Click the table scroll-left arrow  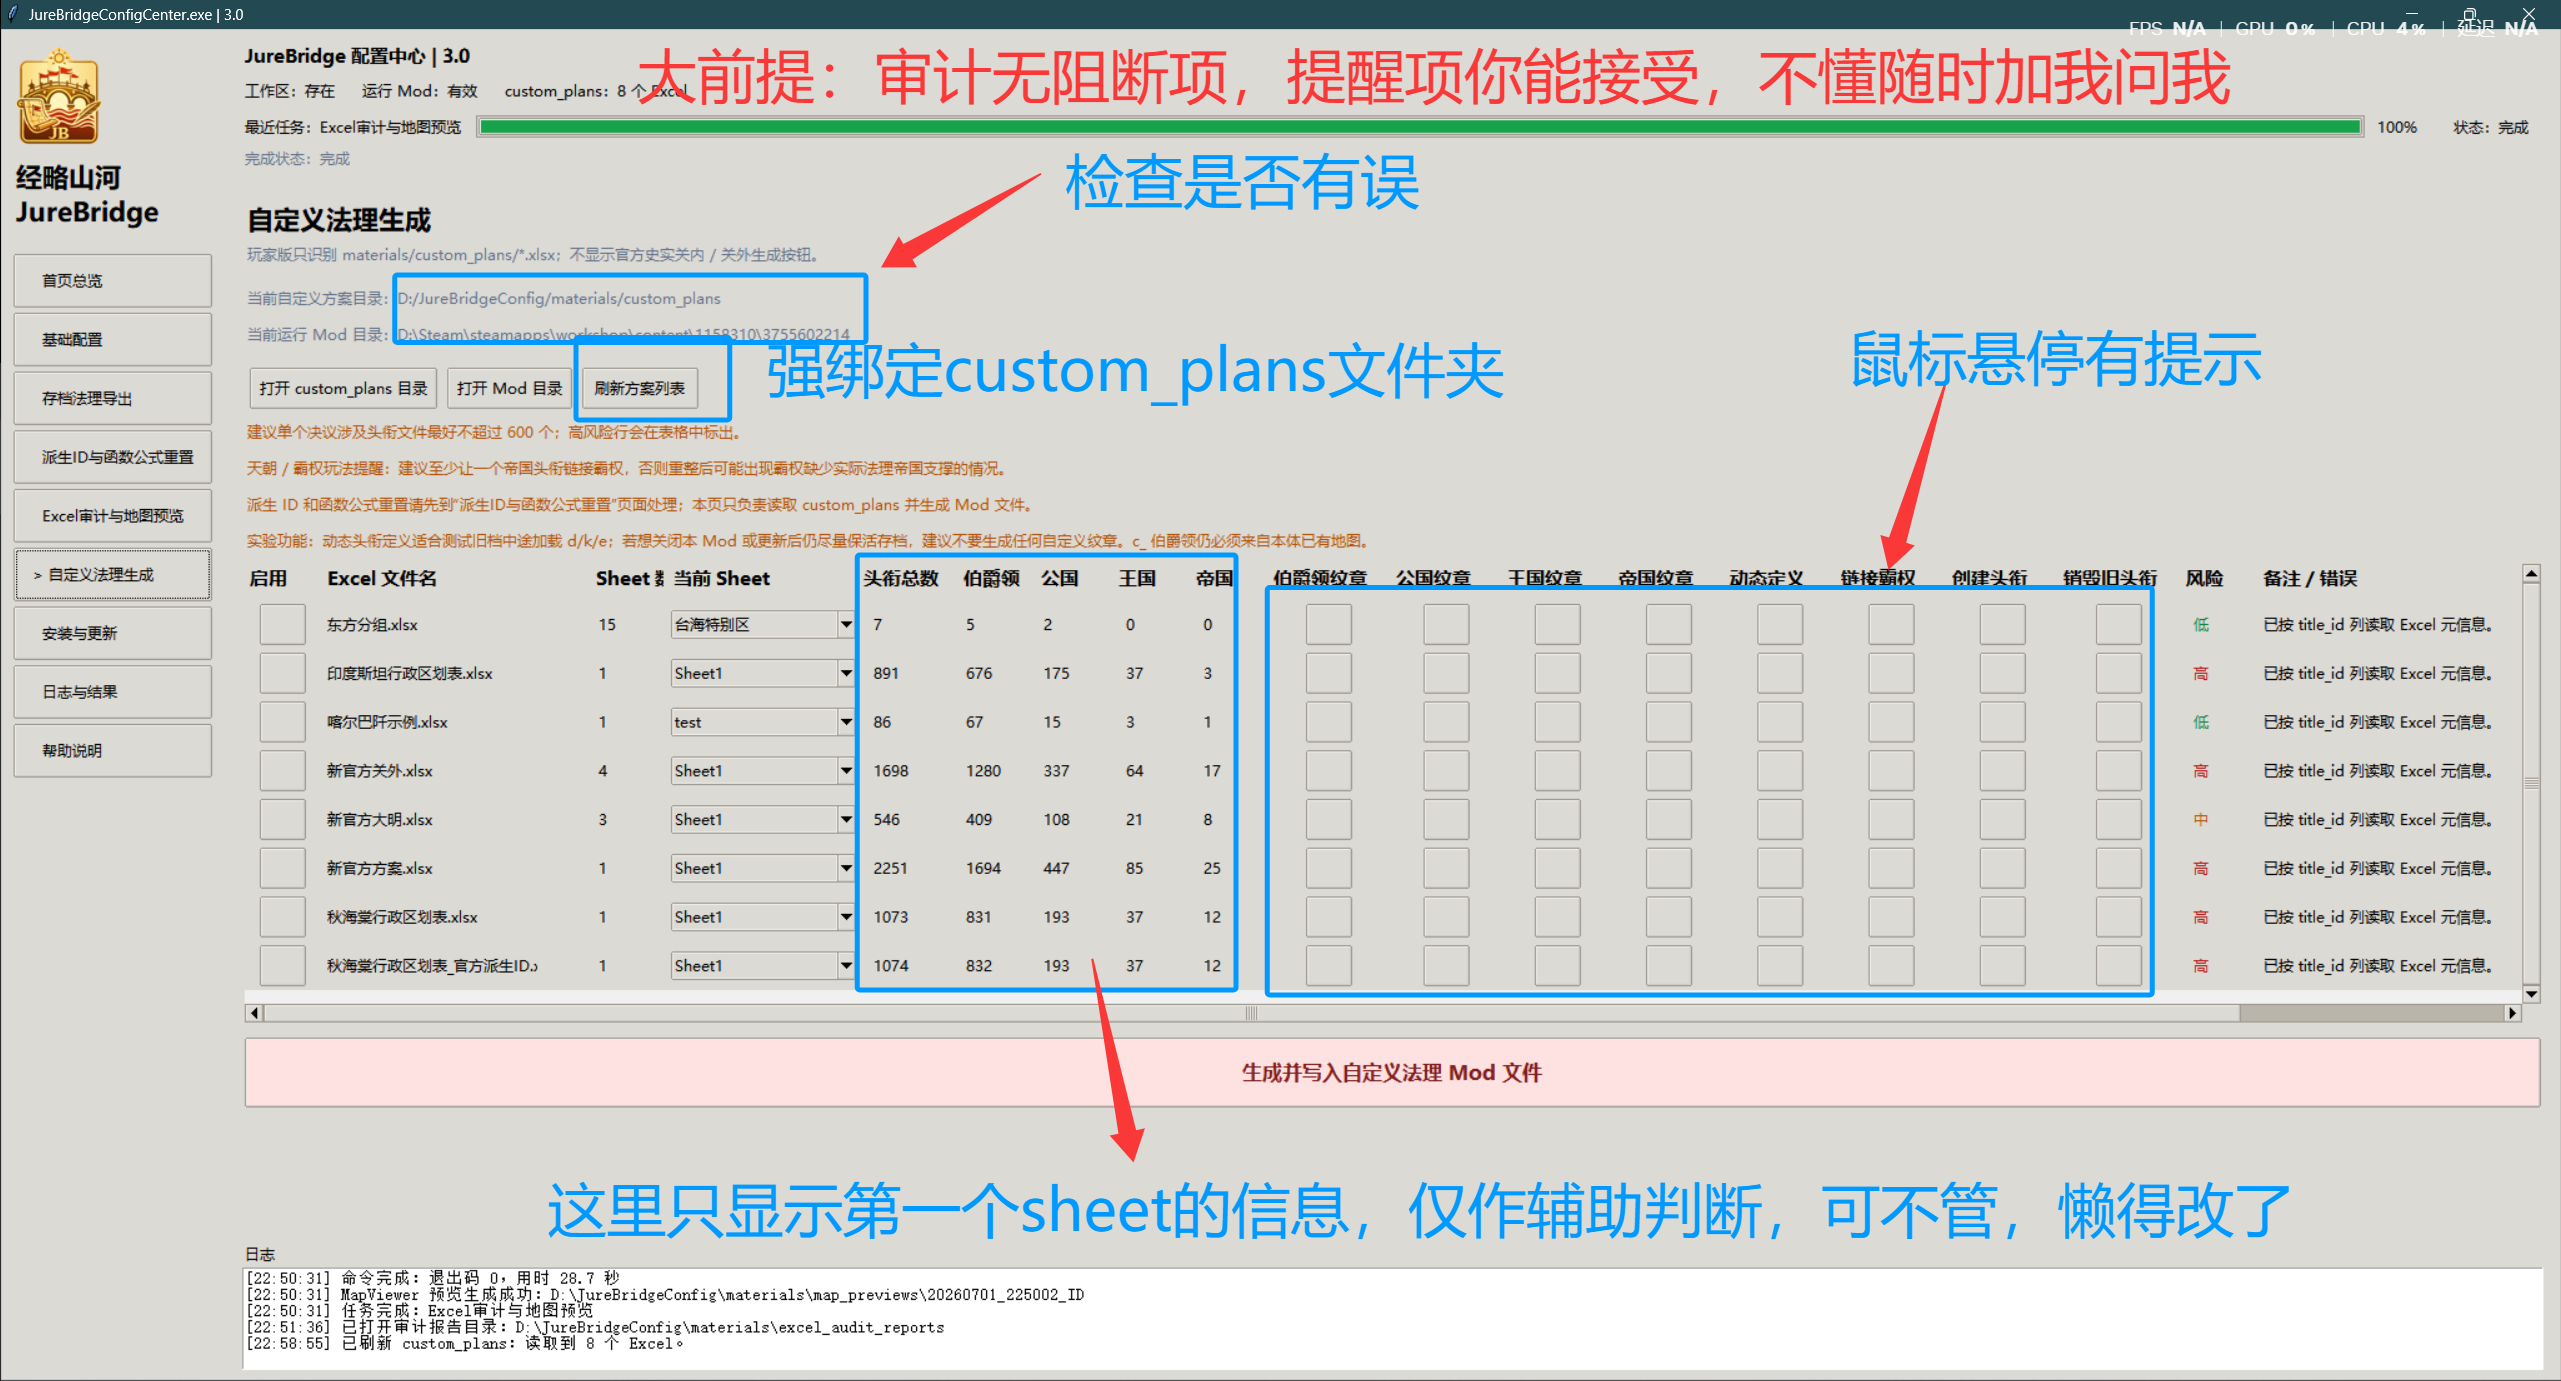[254, 1013]
